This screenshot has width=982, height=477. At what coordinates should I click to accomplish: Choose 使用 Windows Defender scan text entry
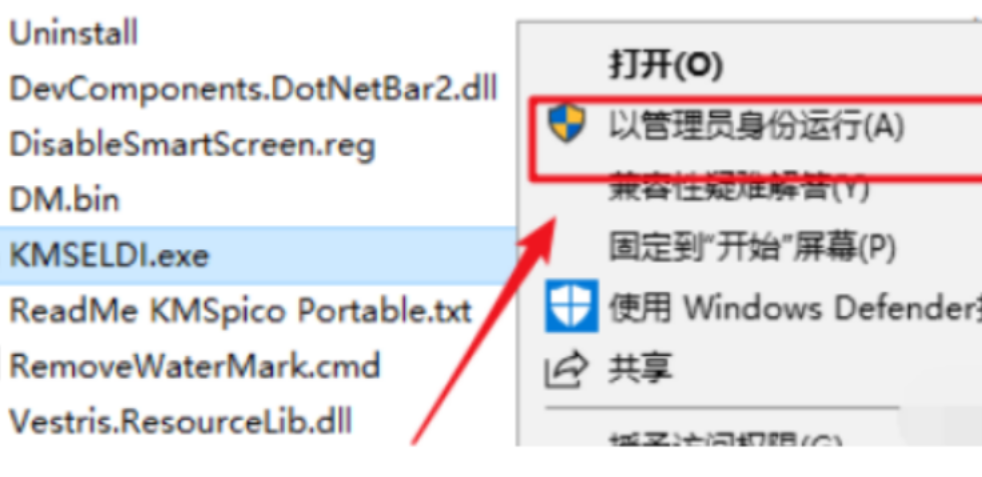795,308
